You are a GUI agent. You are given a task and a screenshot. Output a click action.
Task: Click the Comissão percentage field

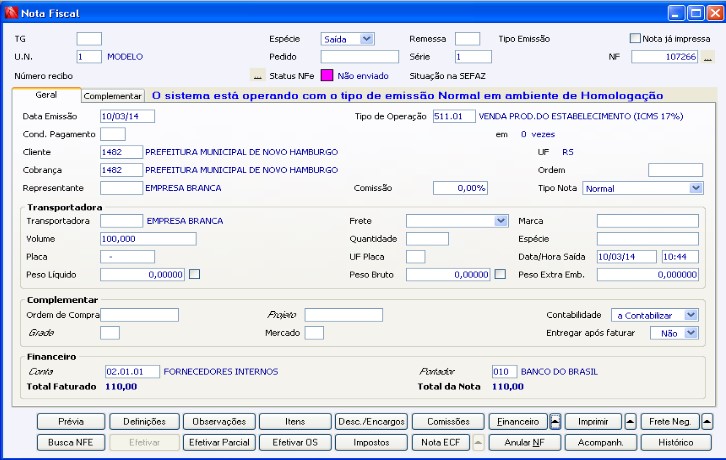tap(460, 188)
